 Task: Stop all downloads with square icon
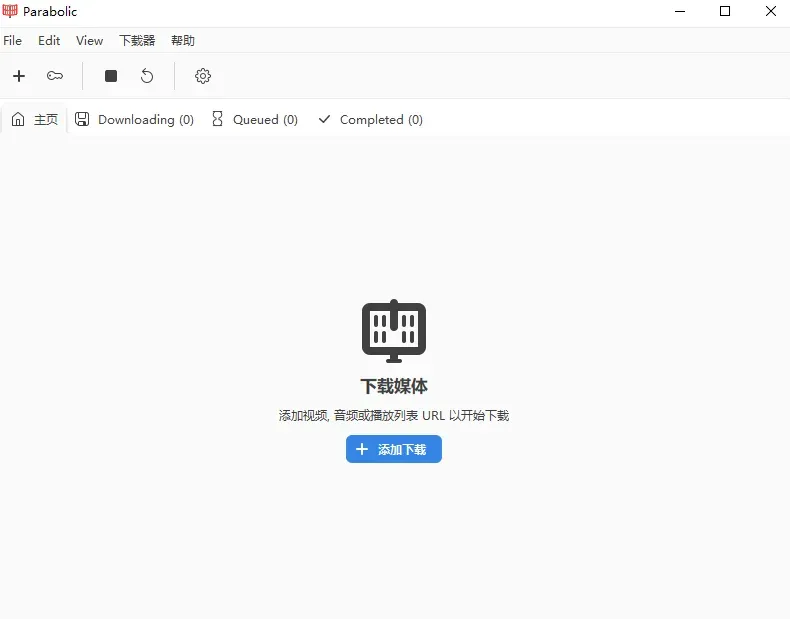pyautogui.click(x=111, y=76)
